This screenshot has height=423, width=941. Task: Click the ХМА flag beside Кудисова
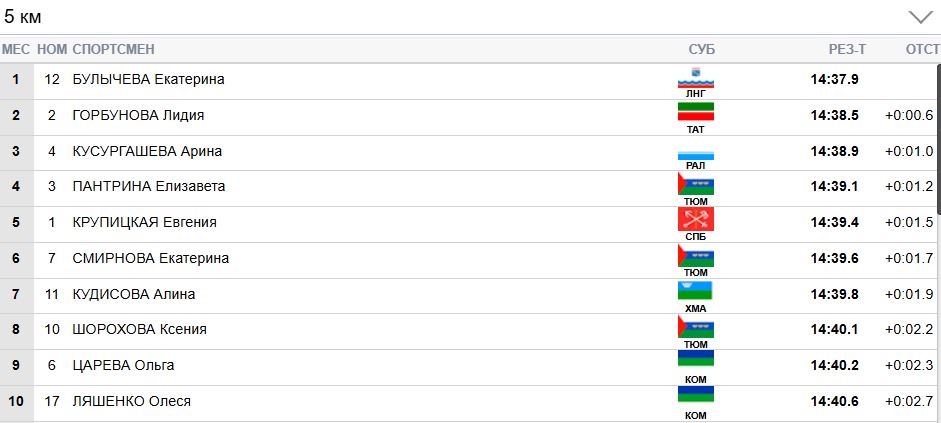coord(695,290)
